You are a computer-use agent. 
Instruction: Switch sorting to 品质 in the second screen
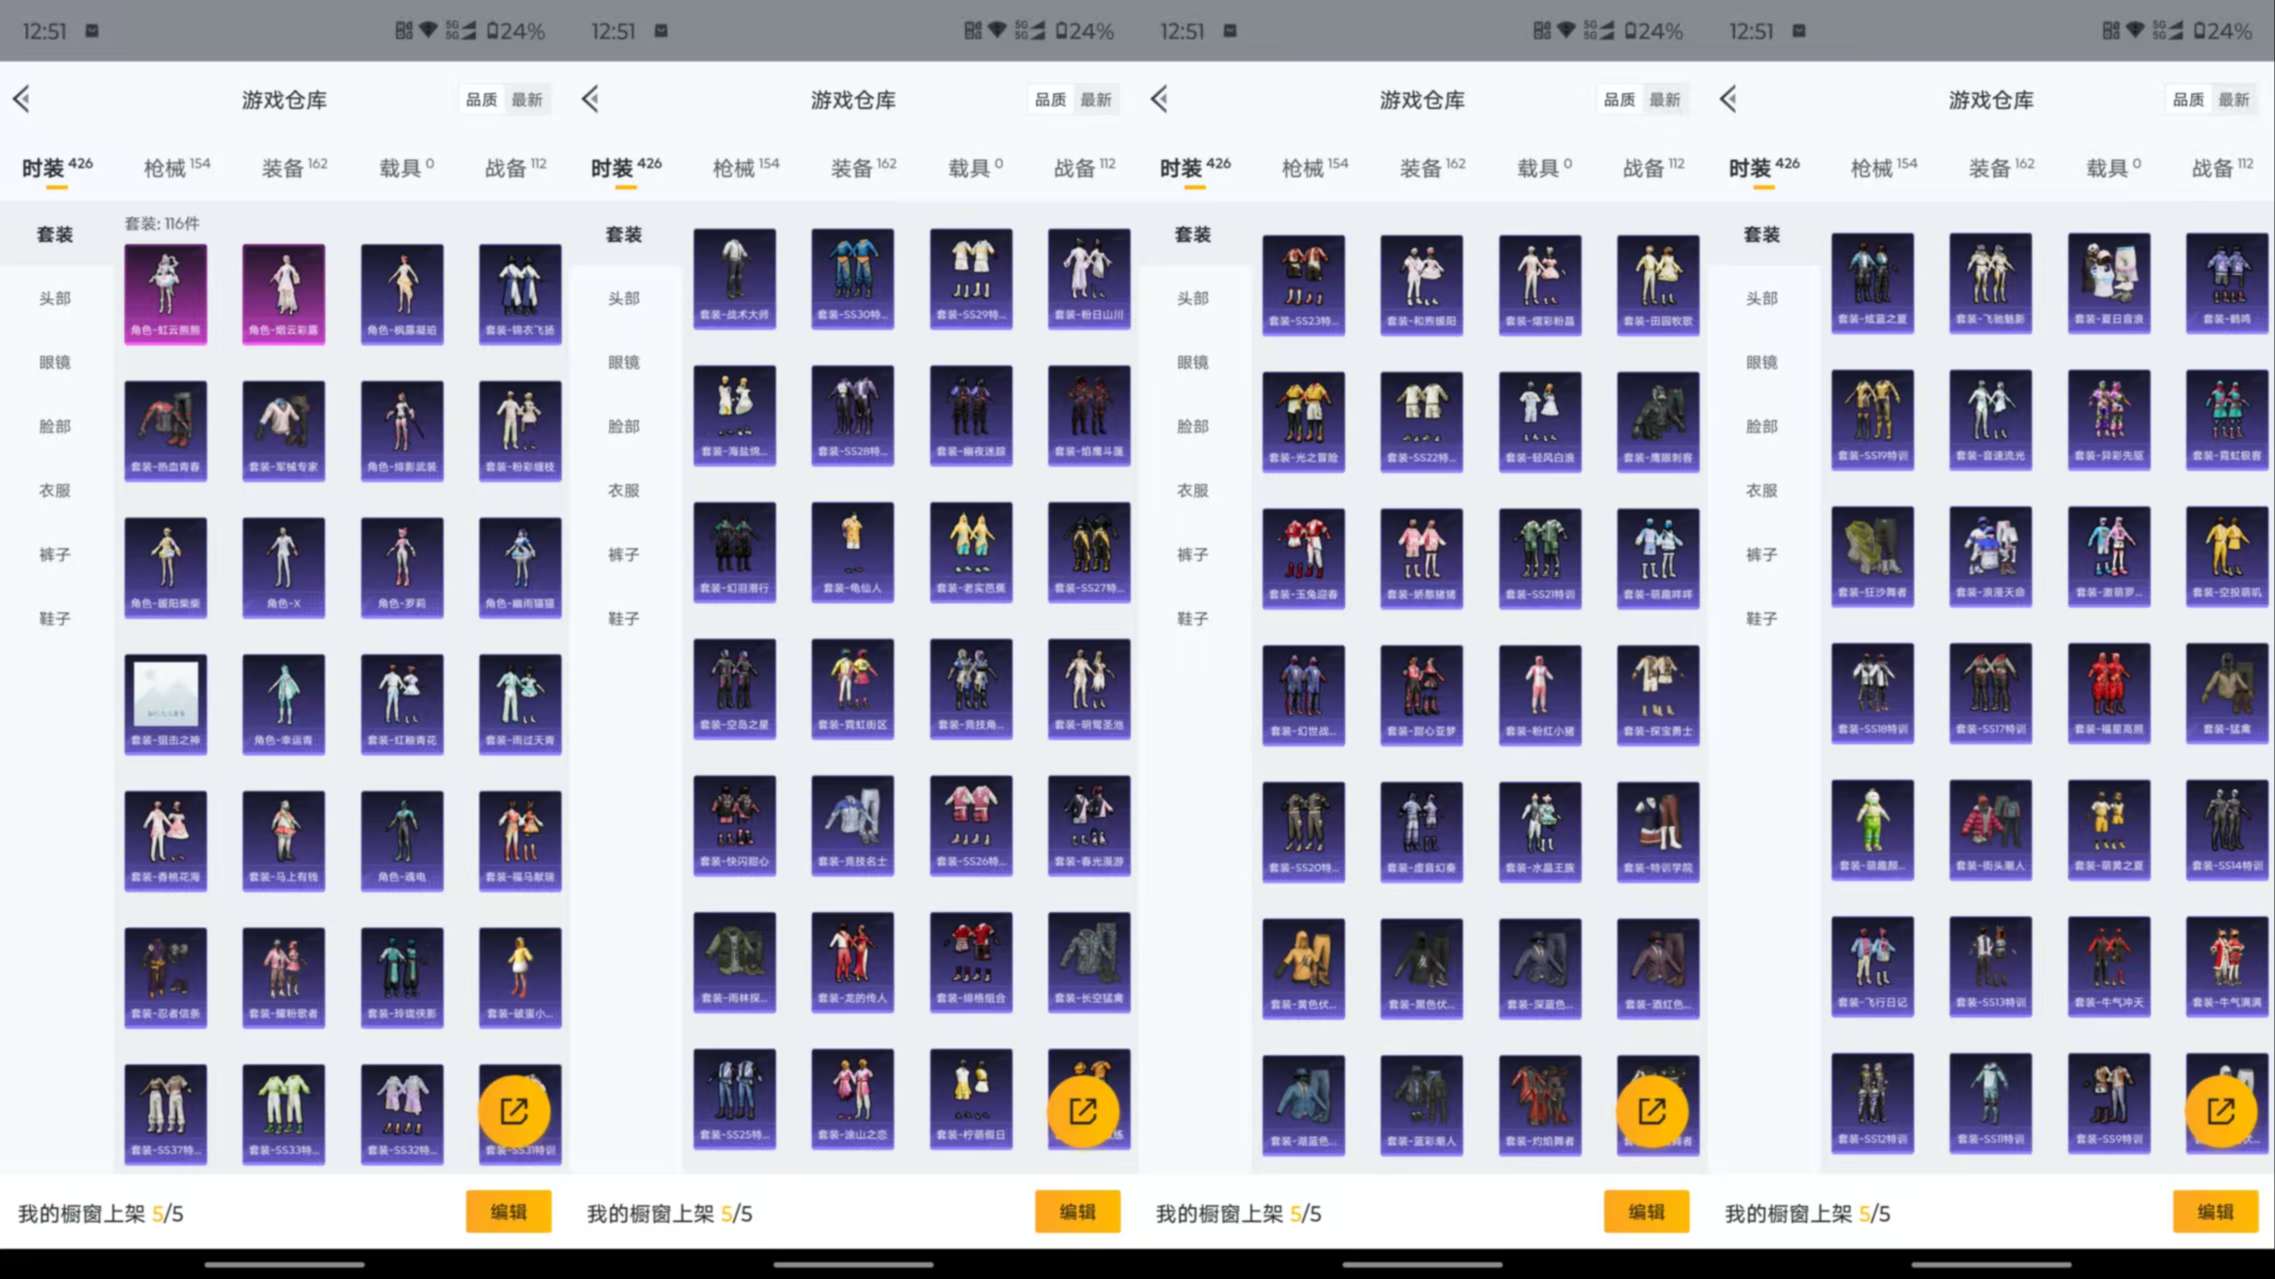(1050, 100)
